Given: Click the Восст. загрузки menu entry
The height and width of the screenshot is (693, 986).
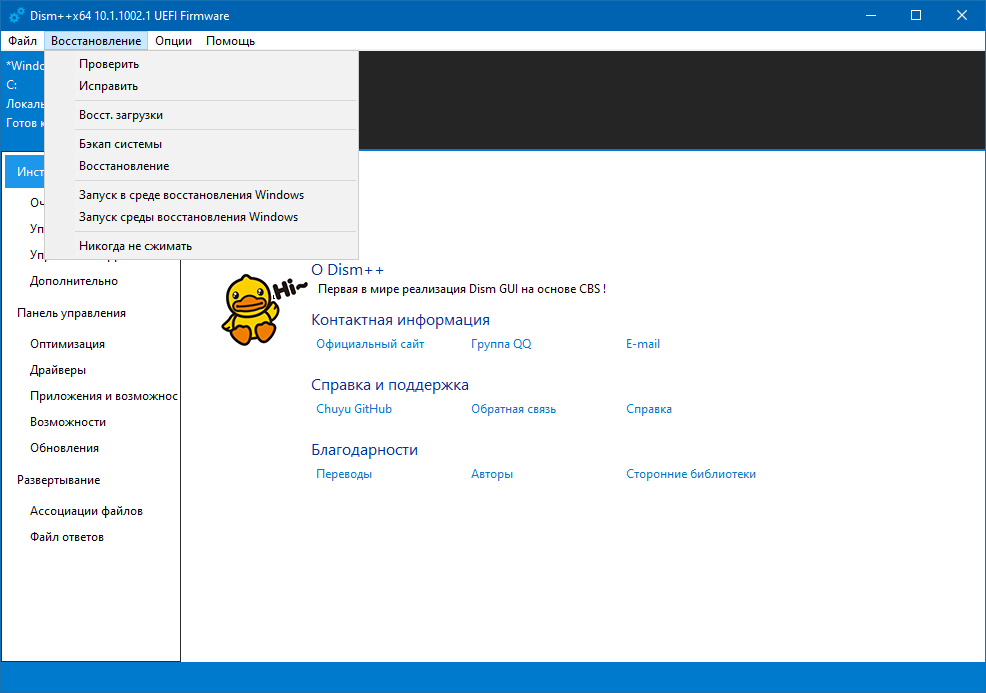Looking at the screenshot, I should [x=121, y=115].
